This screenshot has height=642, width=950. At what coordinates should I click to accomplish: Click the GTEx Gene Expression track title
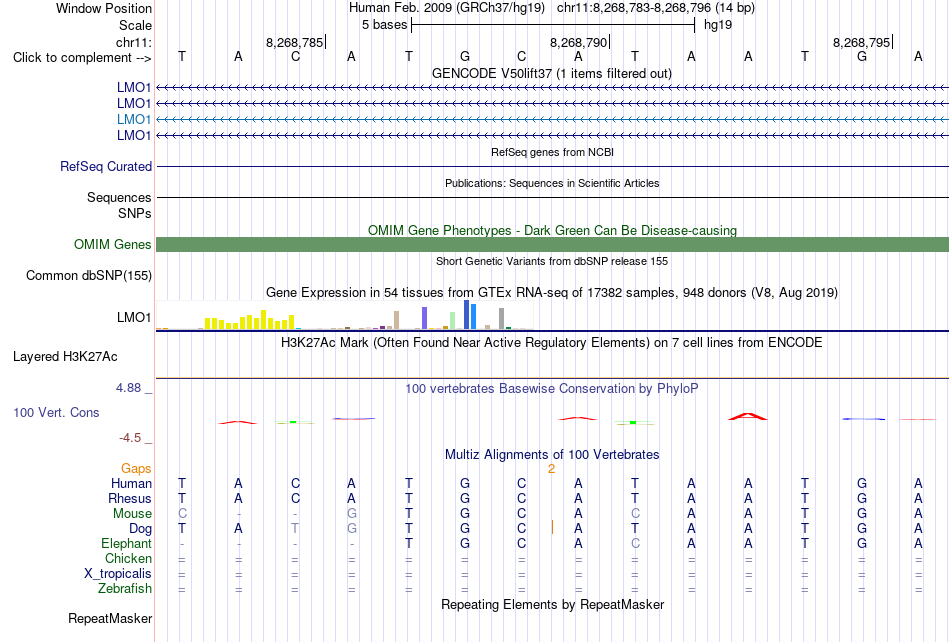click(x=552, y=293)
